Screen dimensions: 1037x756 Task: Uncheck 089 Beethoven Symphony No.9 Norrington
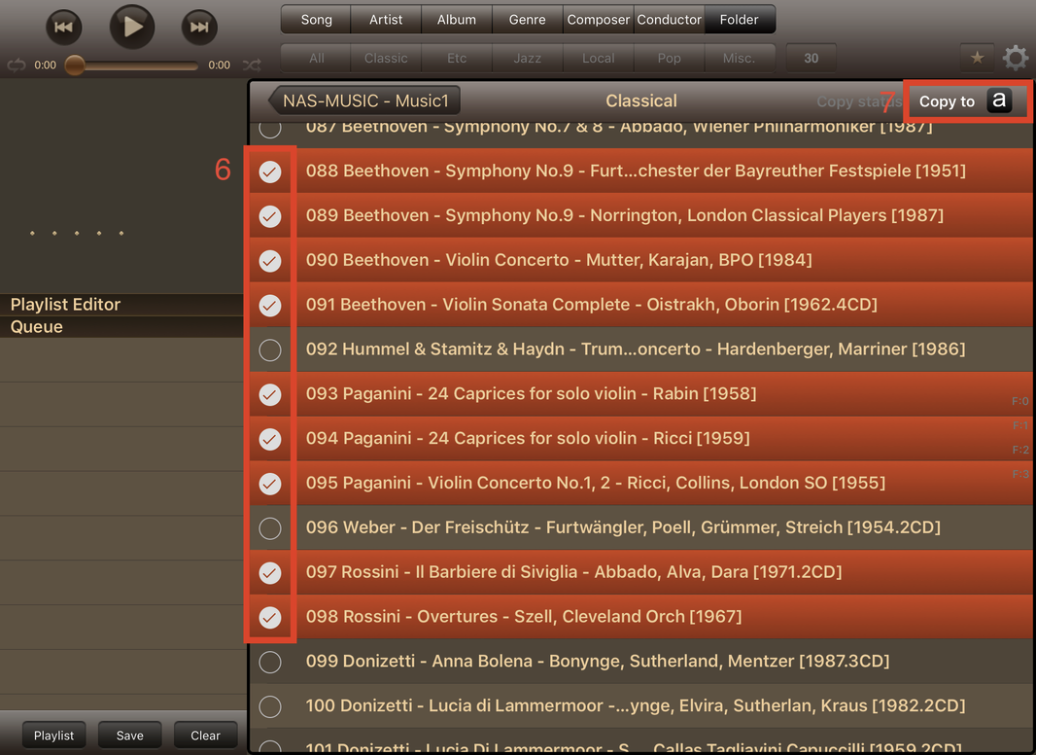[x=270, y=216]
